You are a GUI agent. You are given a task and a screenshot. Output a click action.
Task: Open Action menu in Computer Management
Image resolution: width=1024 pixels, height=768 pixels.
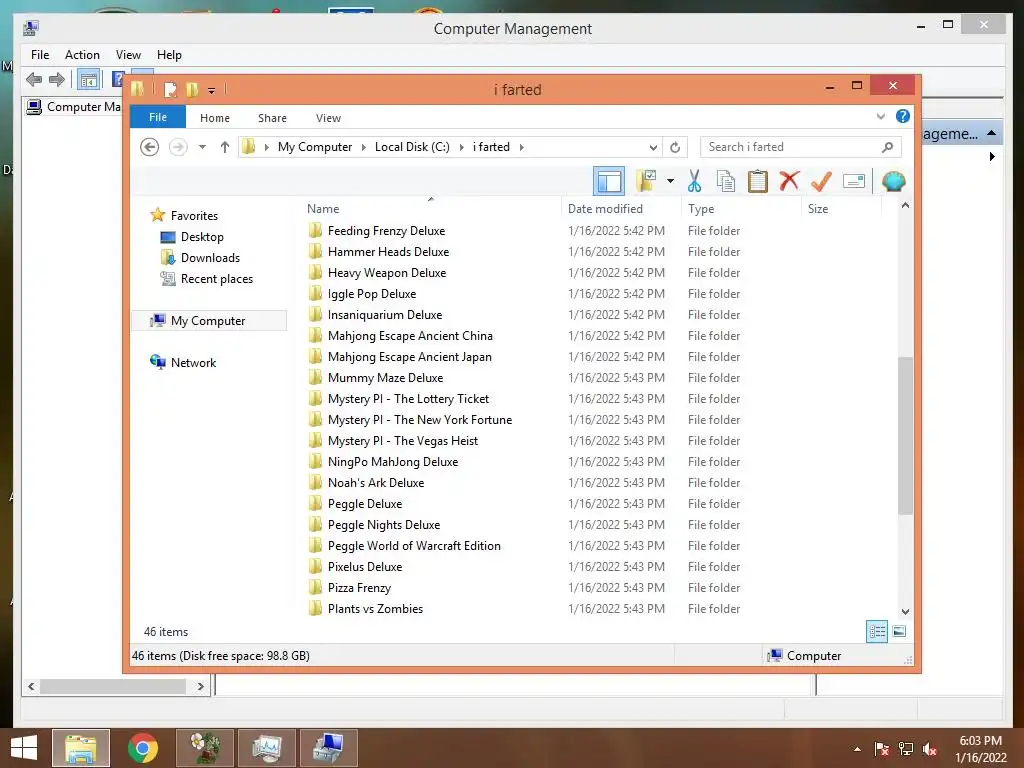point(82,55)
